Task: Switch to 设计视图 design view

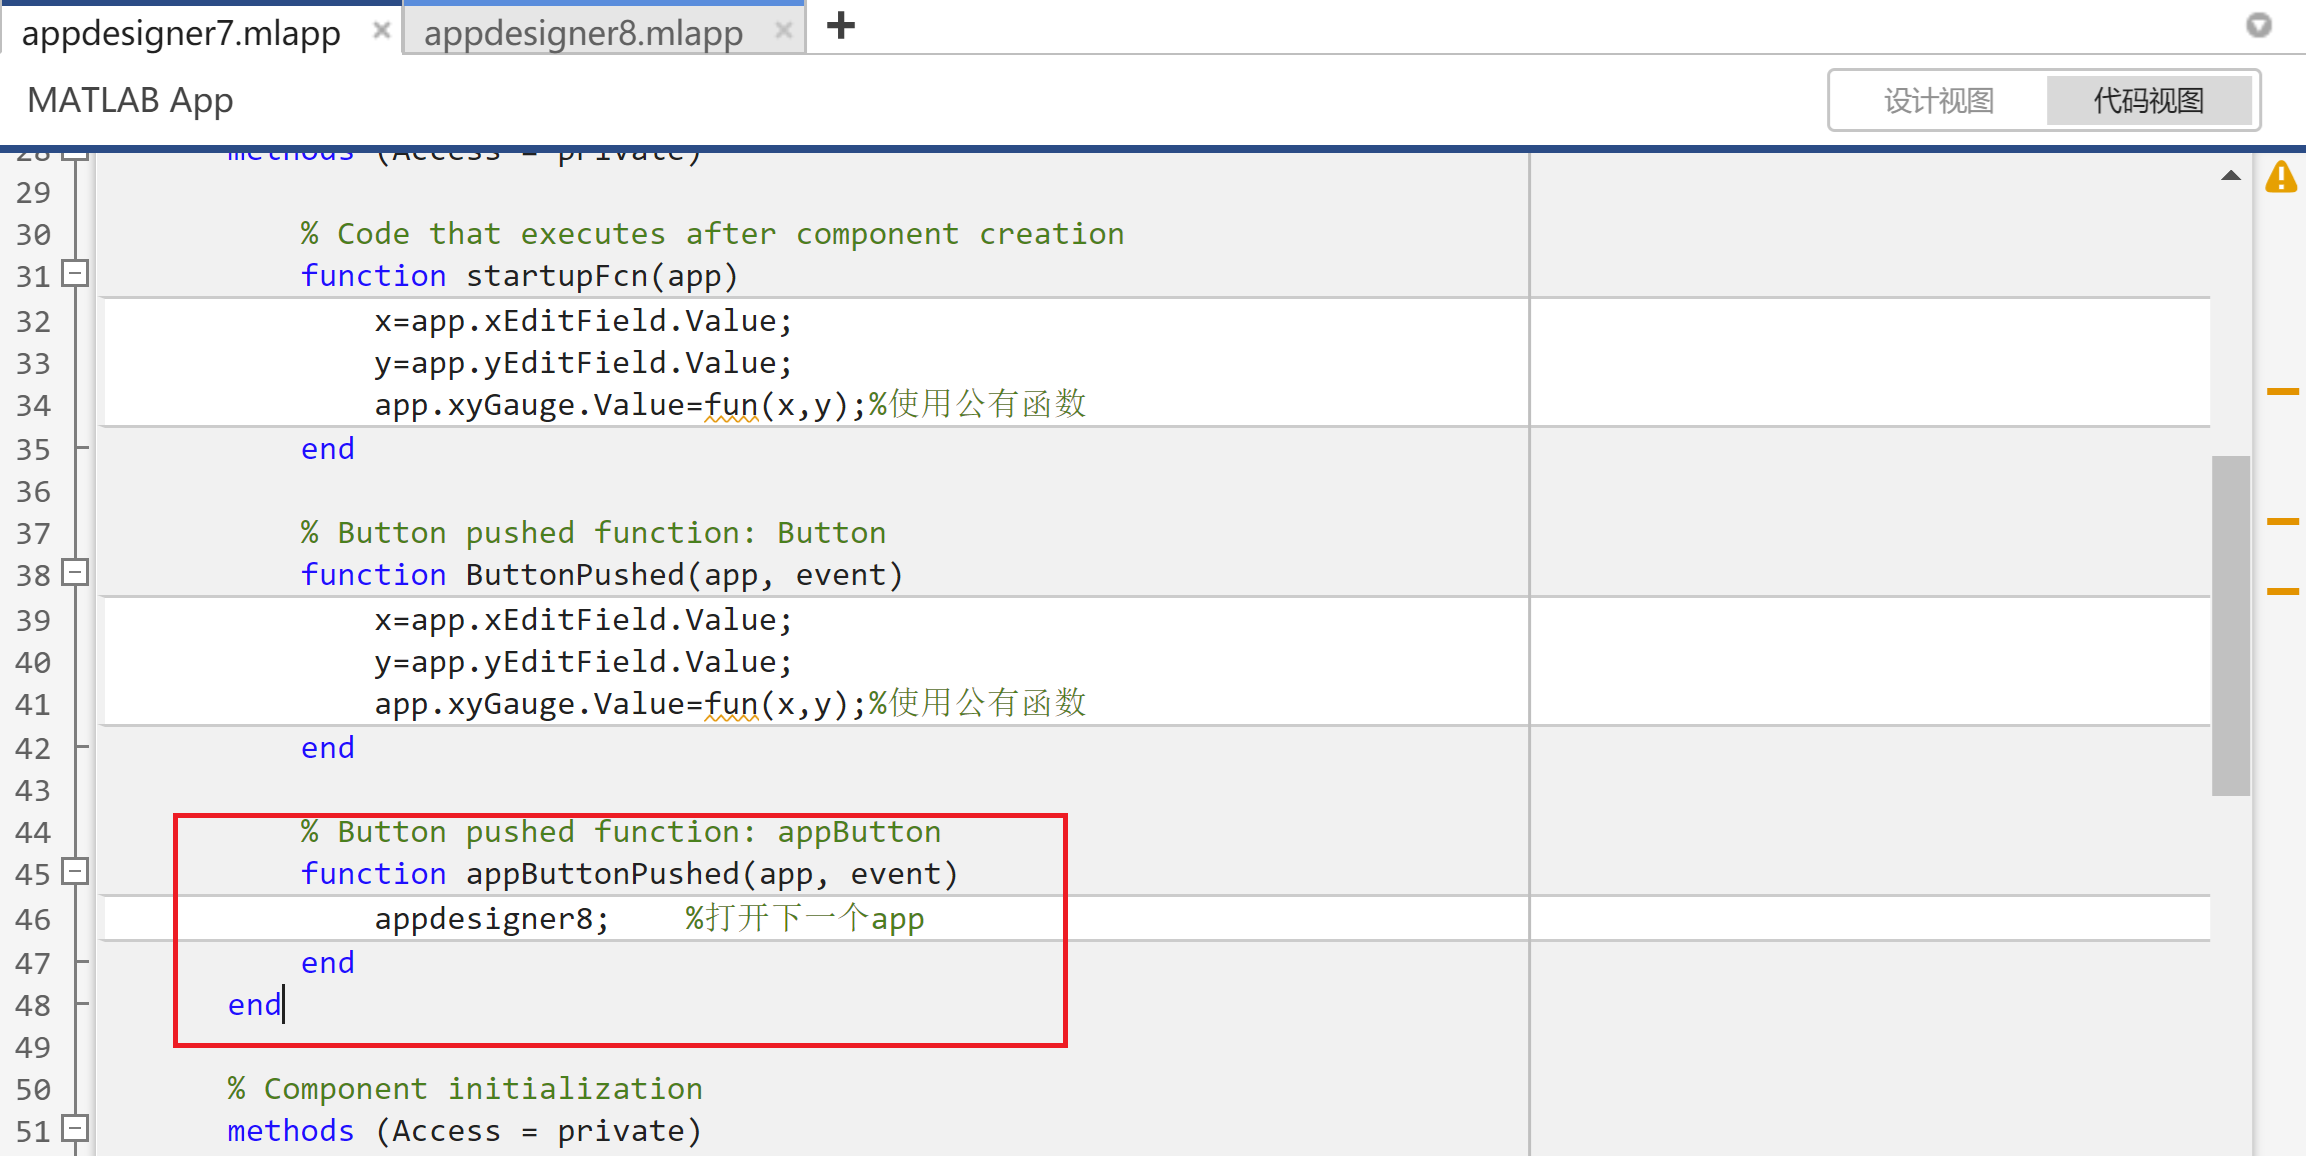Action: 1938,100
